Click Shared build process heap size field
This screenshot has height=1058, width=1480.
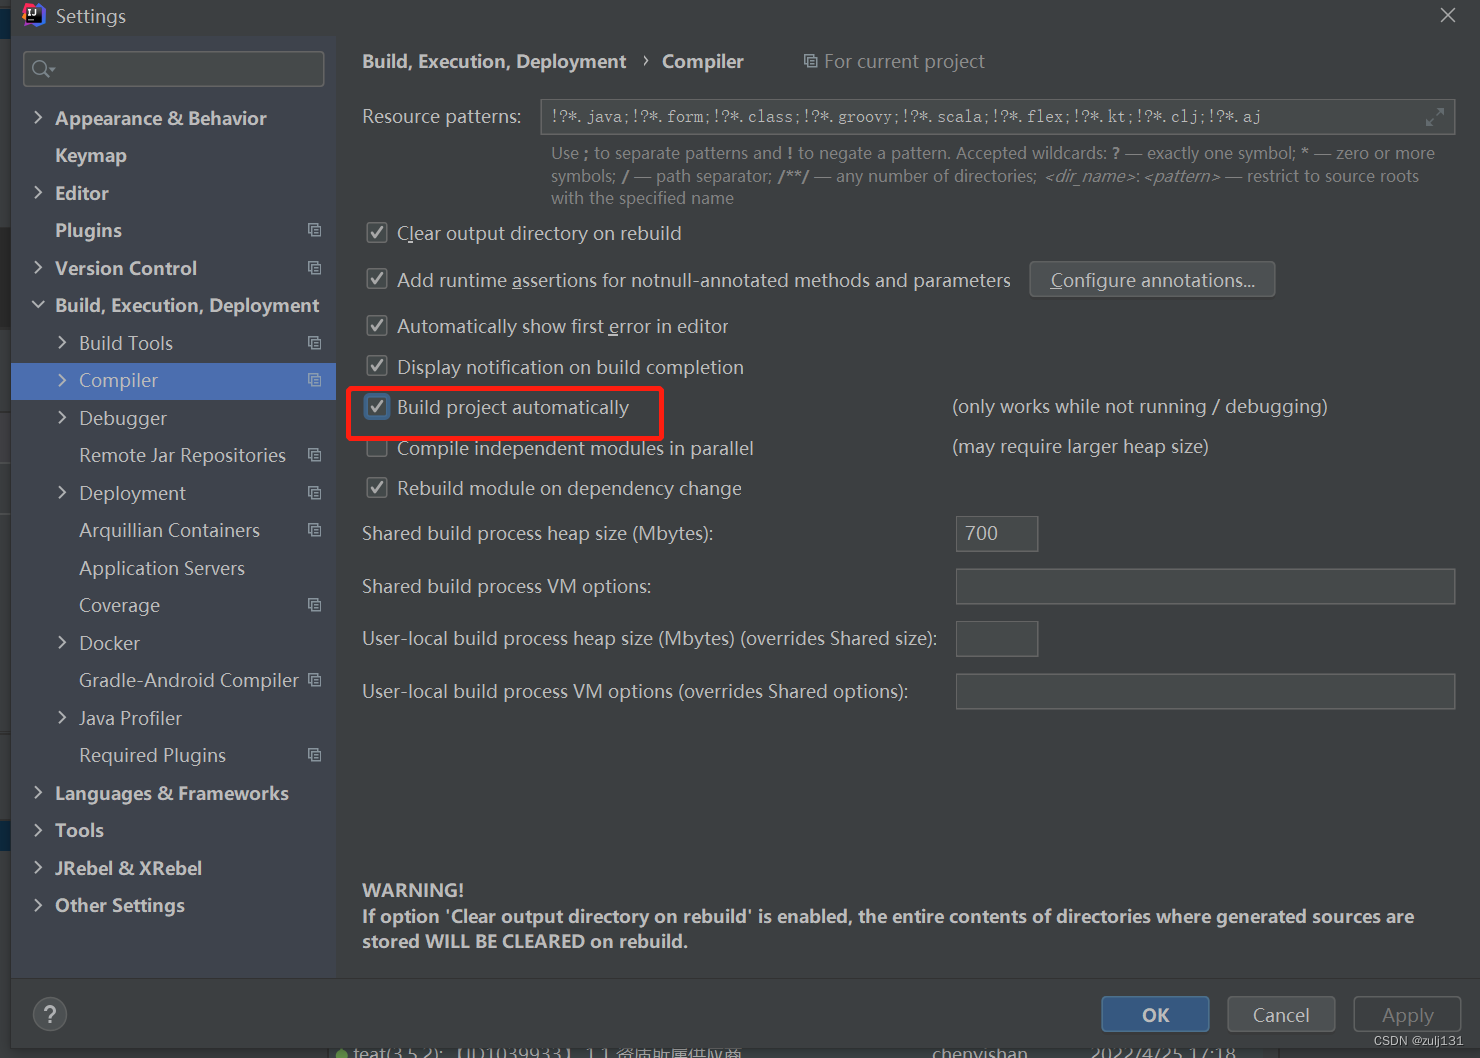click(997, 534)
